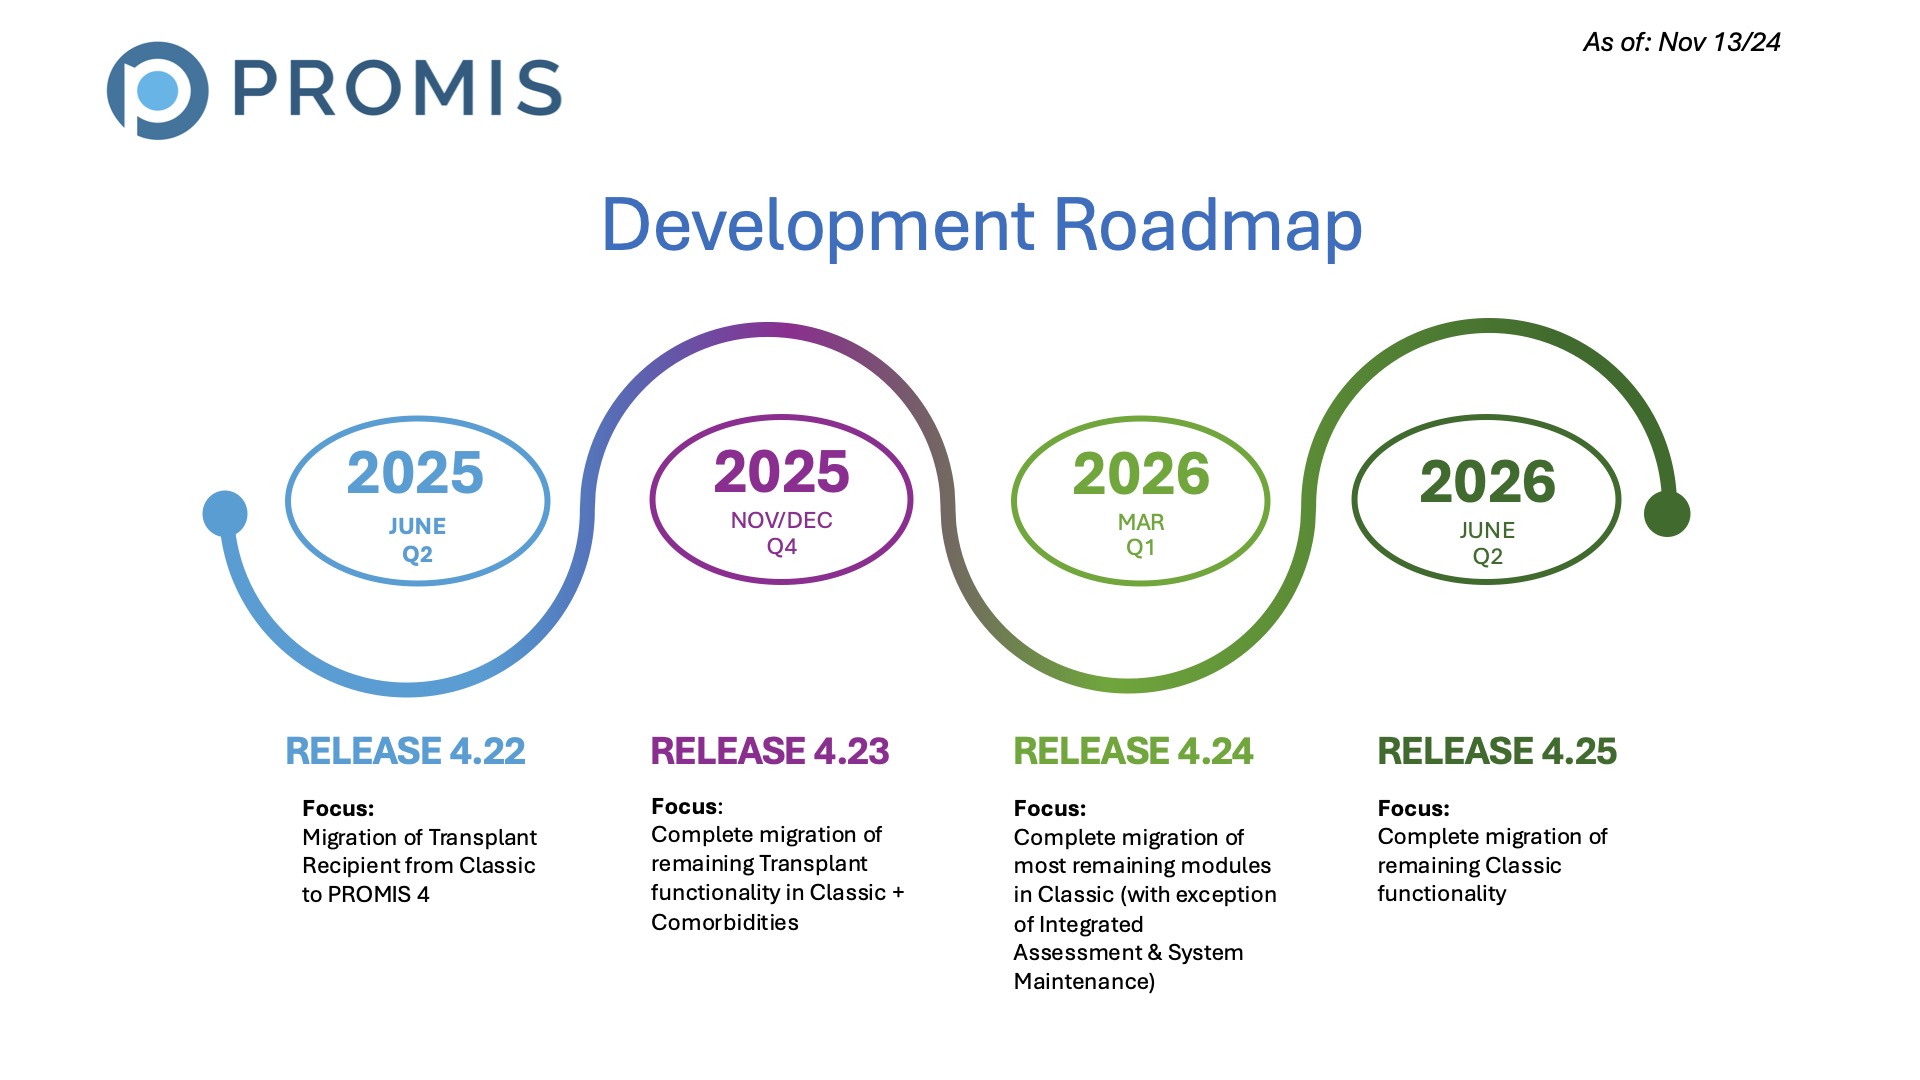Image resolution: width=1920 pixels, height=1080 pixels.
Task: Toggle the Q2 label inside the blue oval
Action: 417,556
